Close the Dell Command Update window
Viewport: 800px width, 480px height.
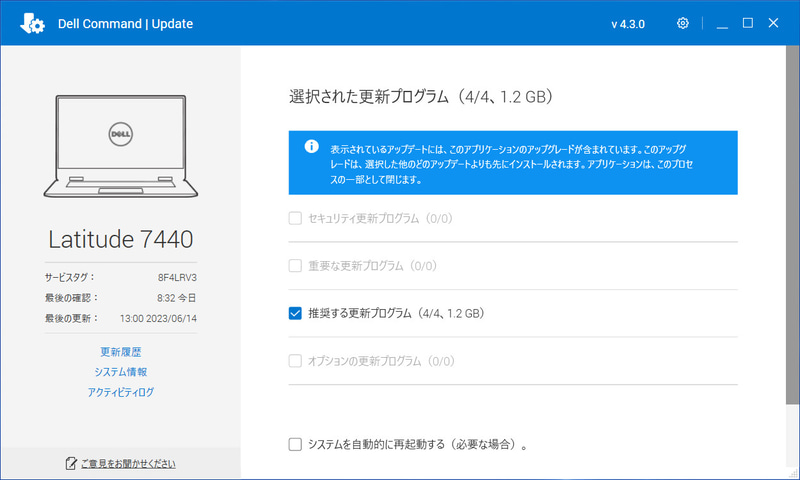pos(773,23)
